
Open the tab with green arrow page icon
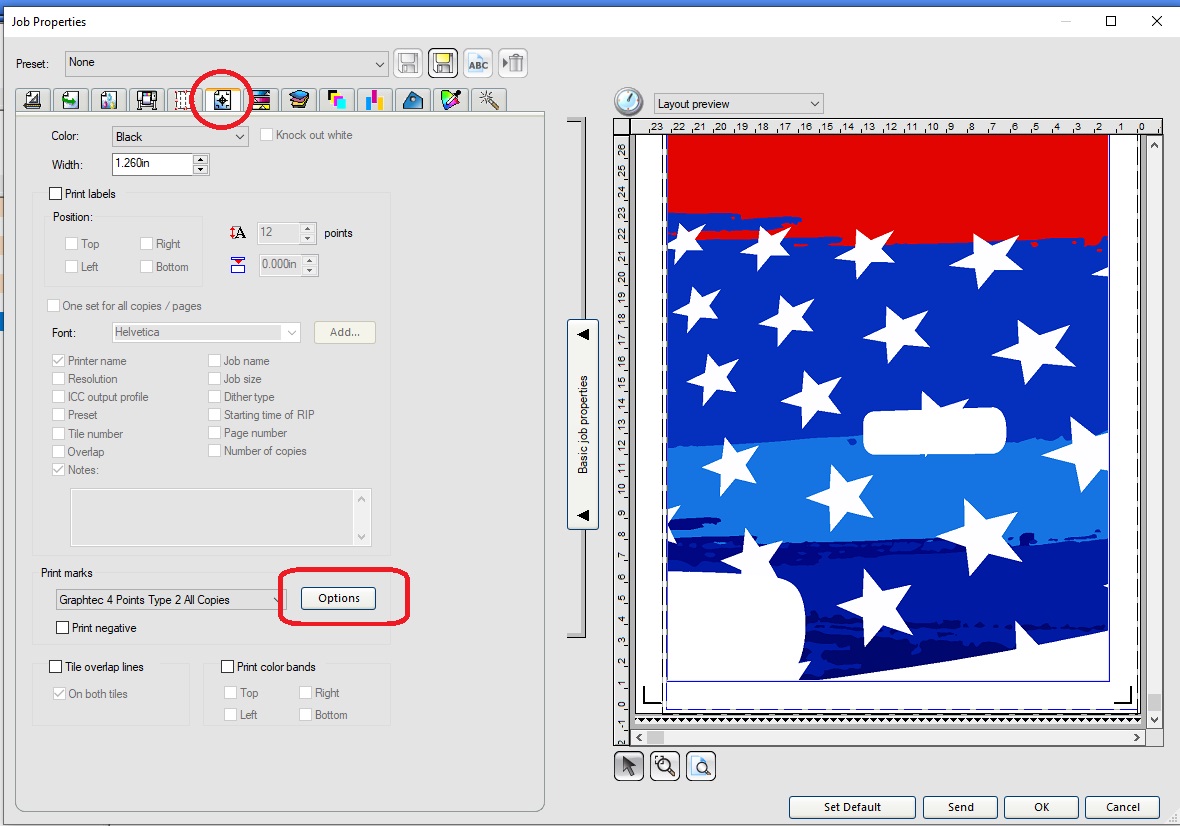point(70,99)
